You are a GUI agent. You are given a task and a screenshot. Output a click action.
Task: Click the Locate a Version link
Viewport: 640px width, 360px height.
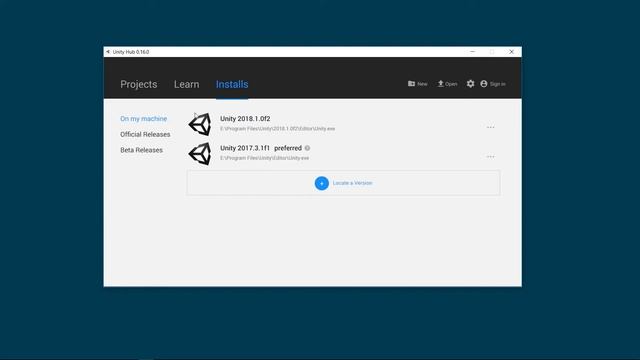tap(353, 183)
